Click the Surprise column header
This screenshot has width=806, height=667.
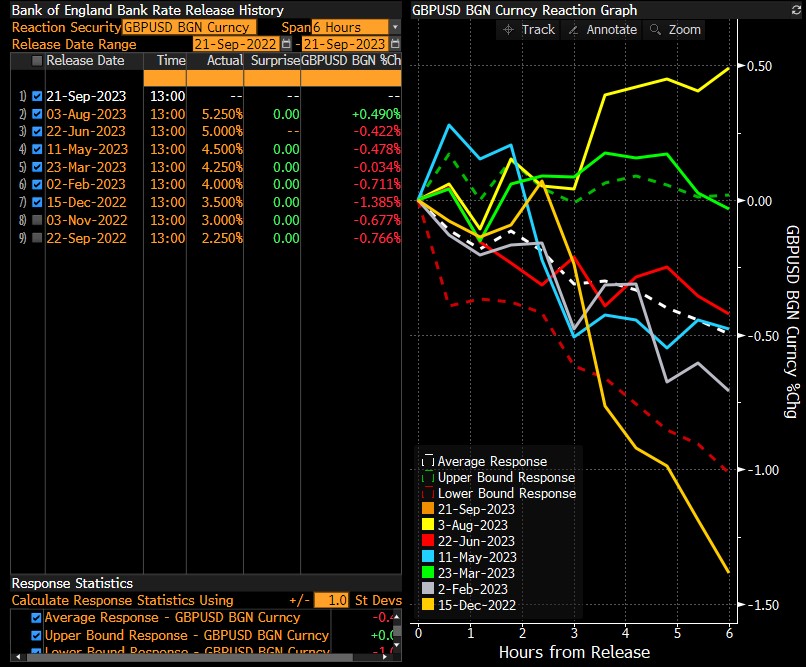(x=273, y=61)
